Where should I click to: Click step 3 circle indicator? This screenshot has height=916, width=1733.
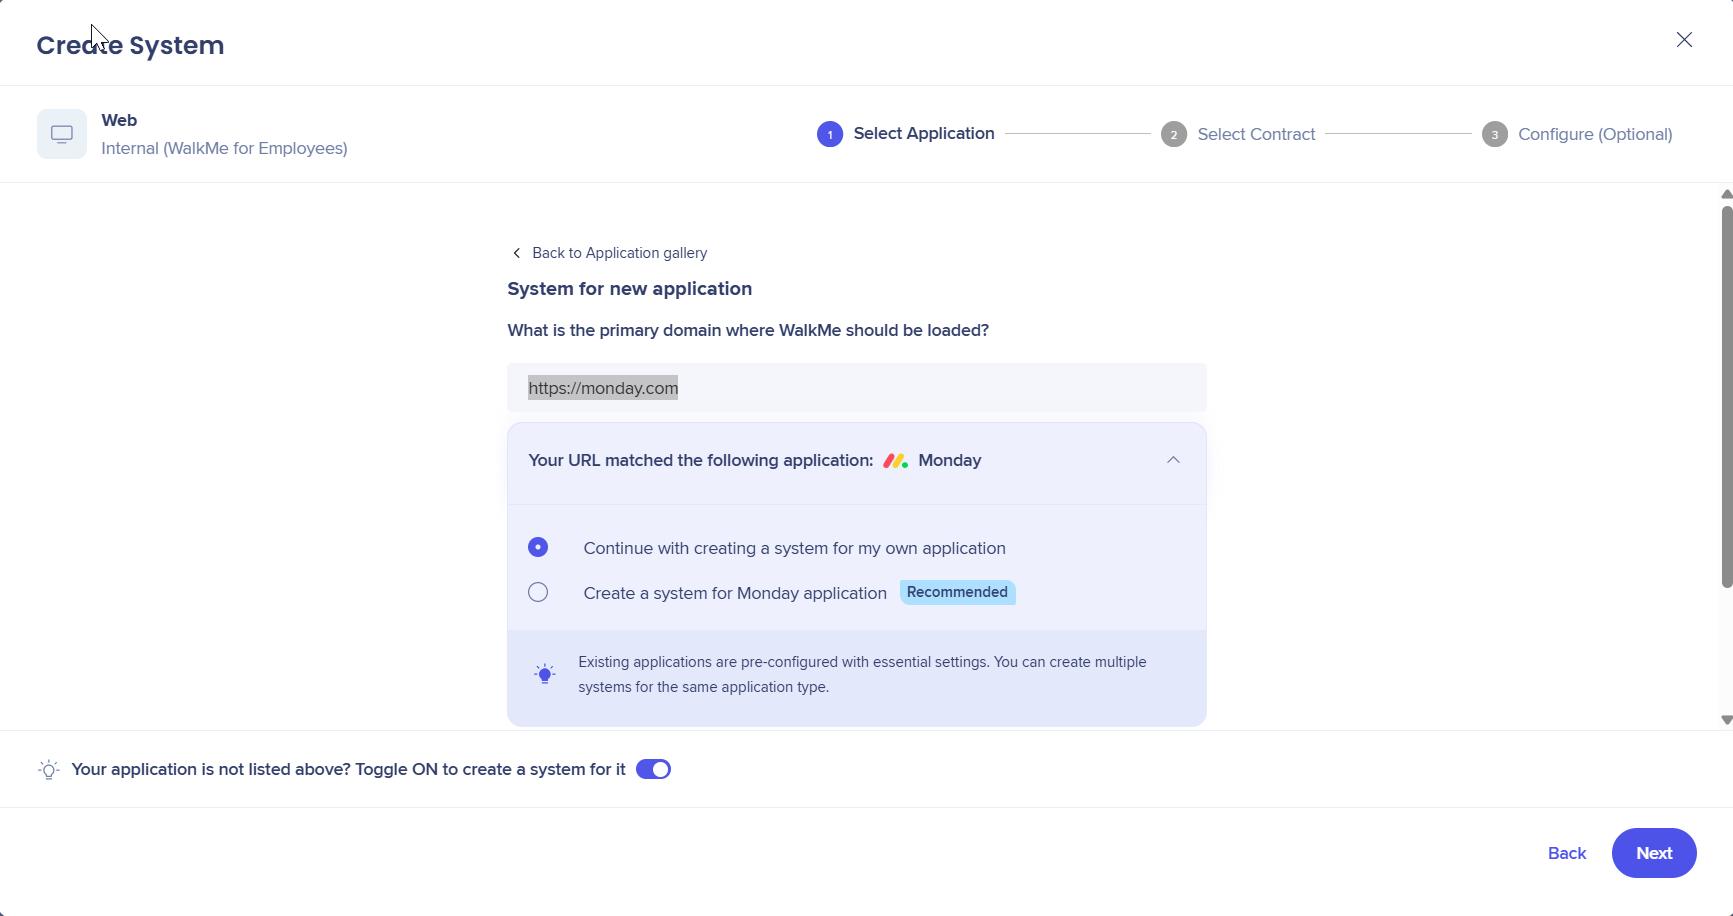(1494, 134)
